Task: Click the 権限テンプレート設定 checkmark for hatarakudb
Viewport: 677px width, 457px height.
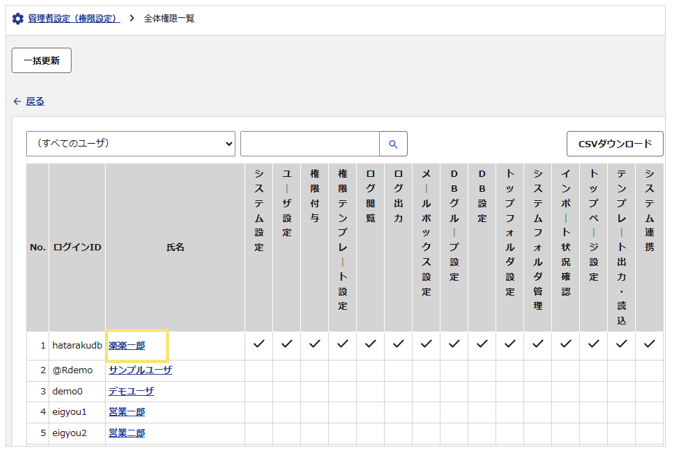Action: tap(343, 344)
